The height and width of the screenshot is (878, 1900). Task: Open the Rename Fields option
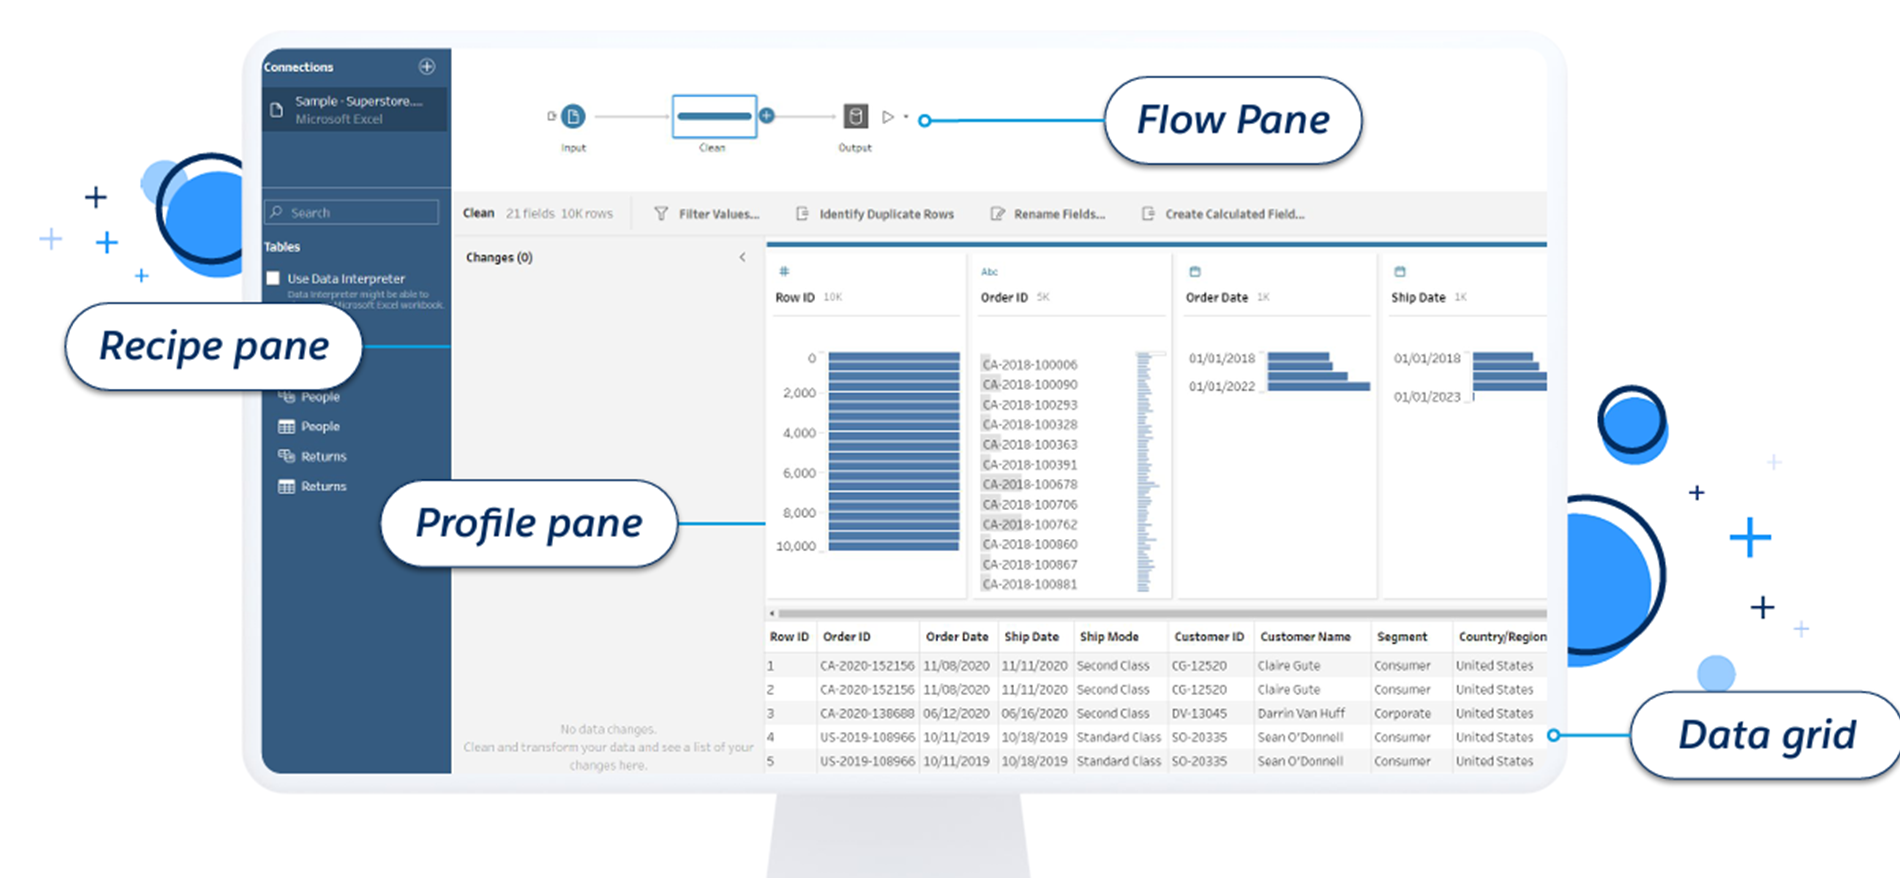click(x=1048, y=214)
